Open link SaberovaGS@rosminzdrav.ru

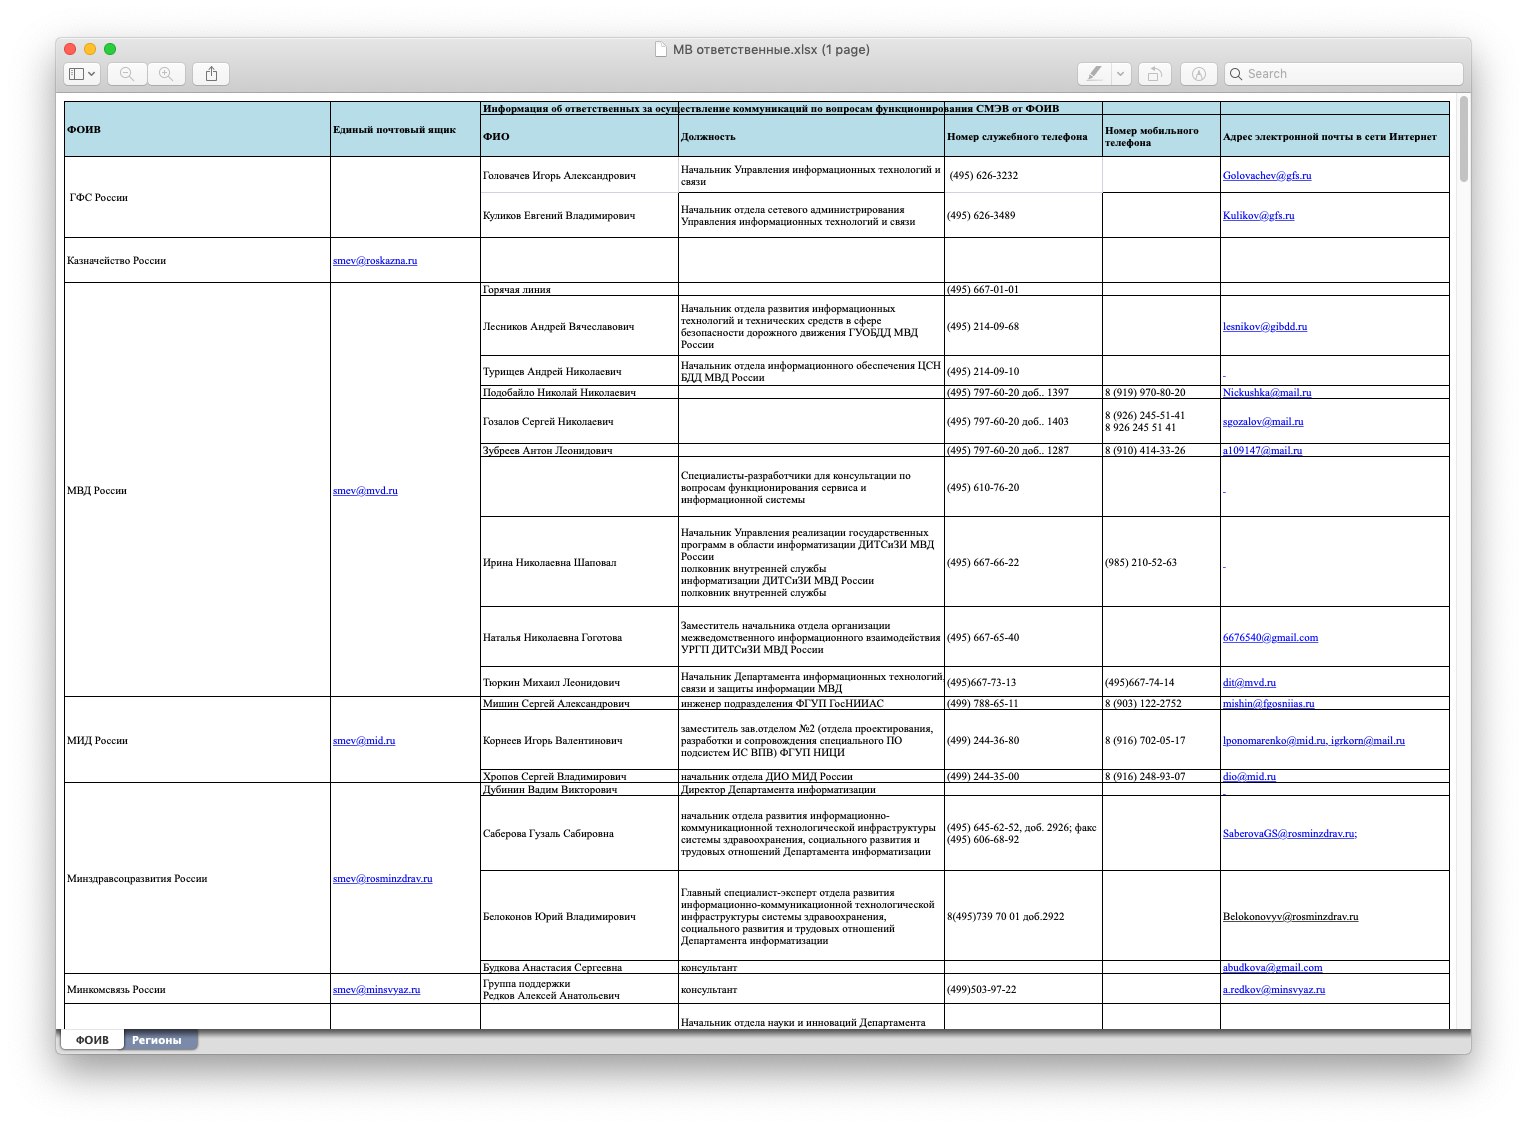1290,833
